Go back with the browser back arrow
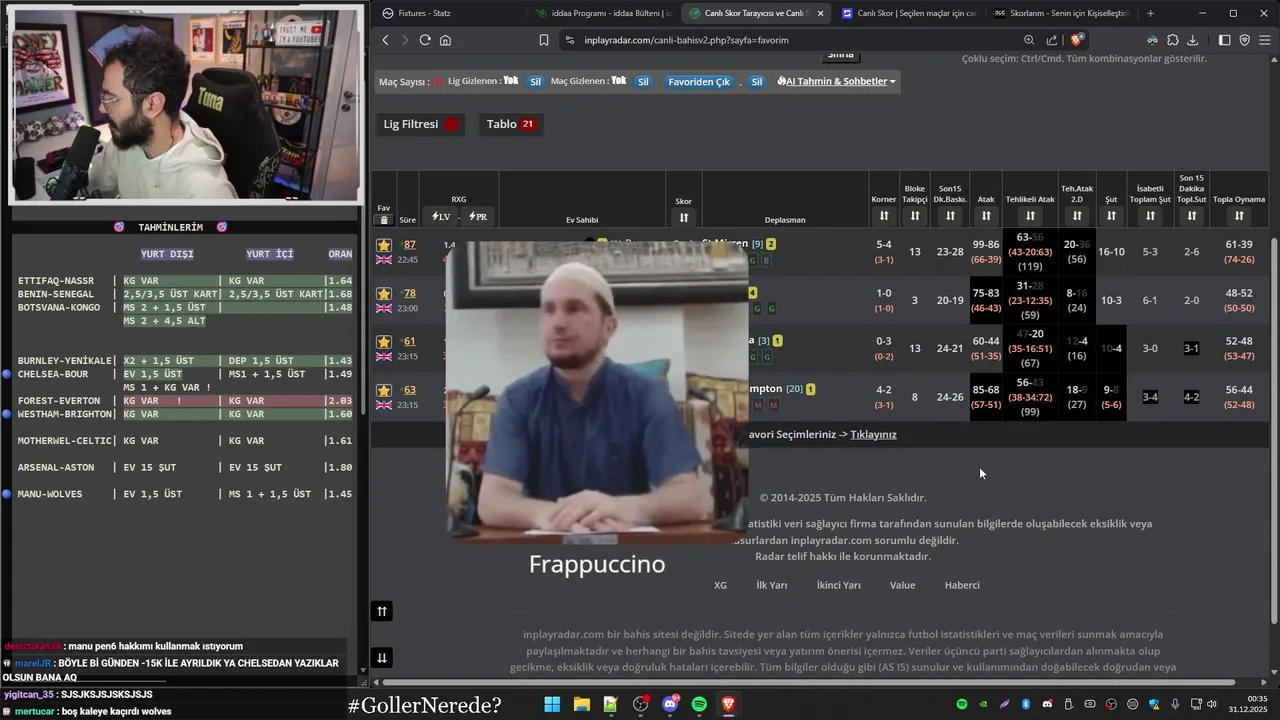The height and width of the screenshot is (720, 1280). pyautogui.click(x=386, y=40)
